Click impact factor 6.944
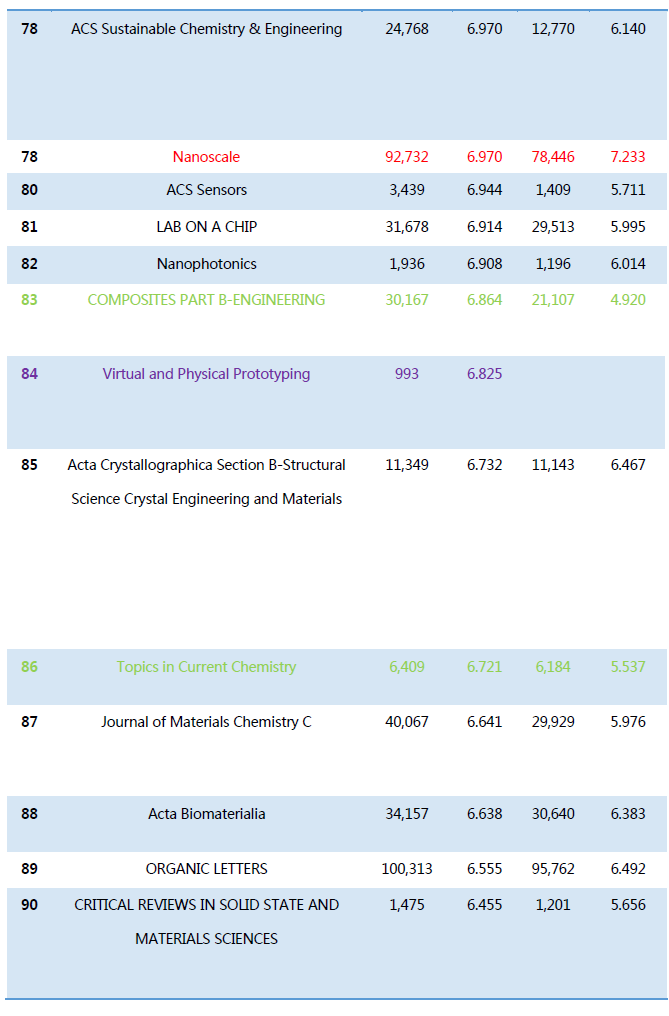Viewport: 669px width, 1016px height. pos(484,190)
